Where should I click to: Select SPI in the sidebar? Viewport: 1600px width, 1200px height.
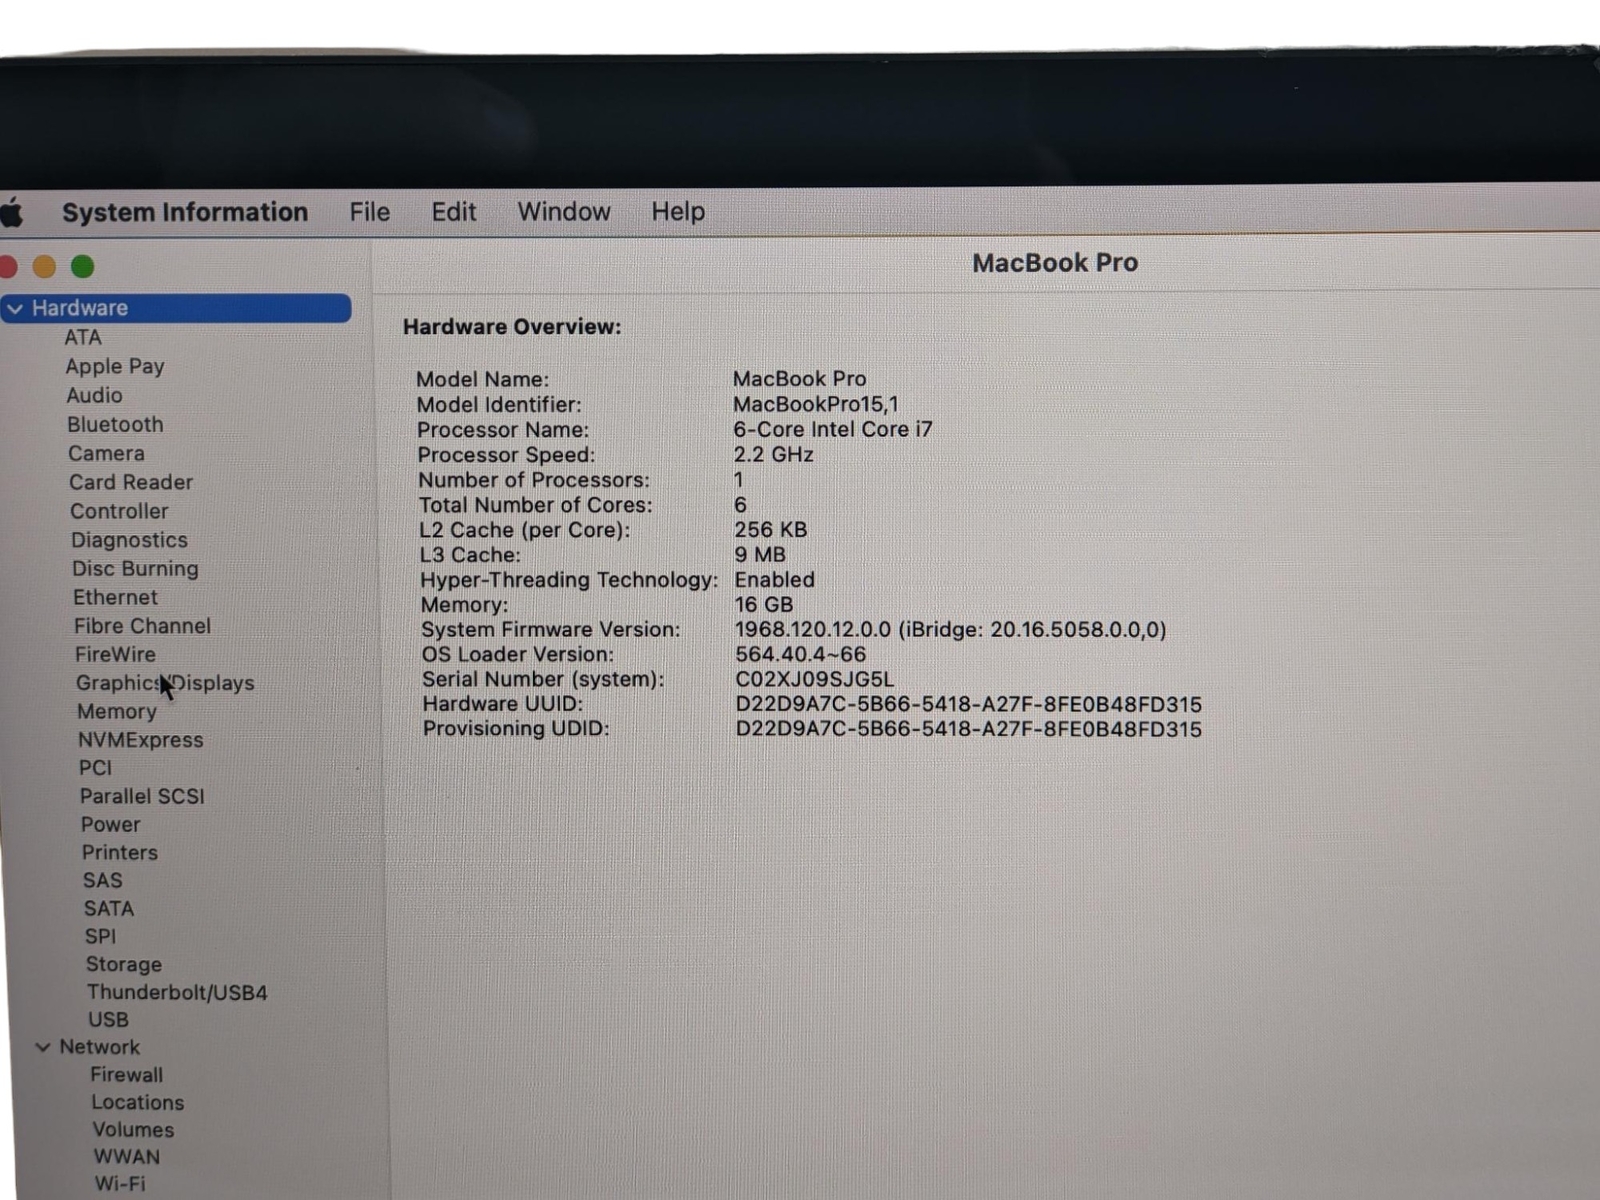click(100, 936)
